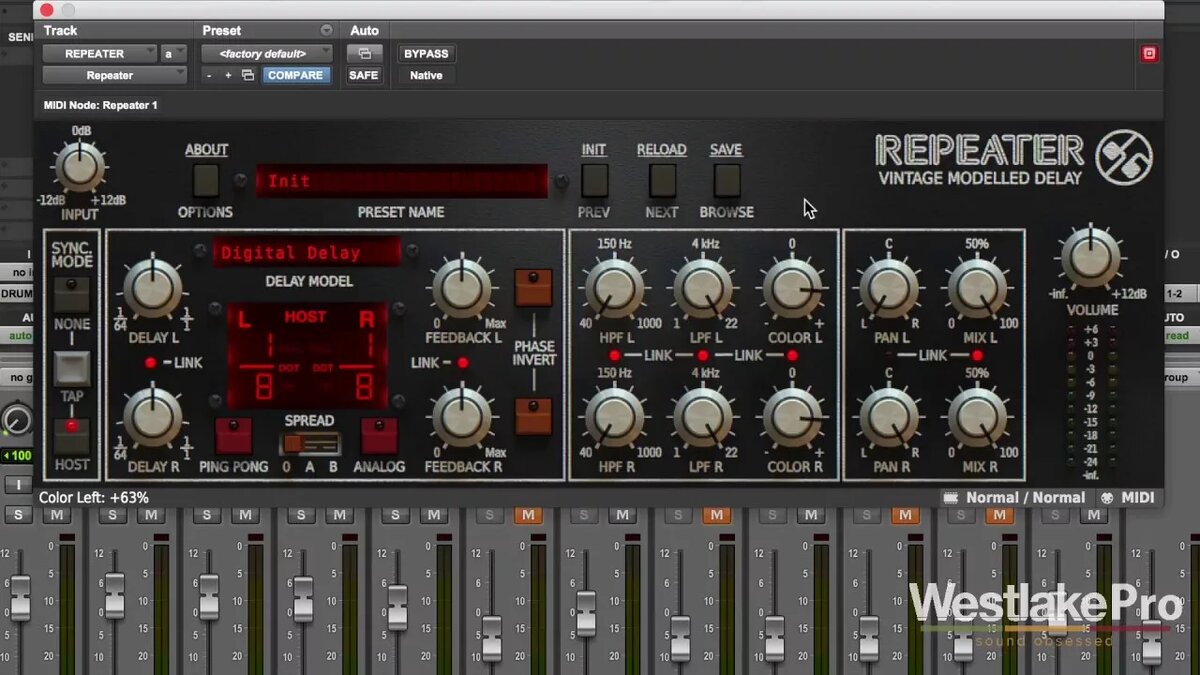
Task: Select NONE sync mode button
Action: 72,294
